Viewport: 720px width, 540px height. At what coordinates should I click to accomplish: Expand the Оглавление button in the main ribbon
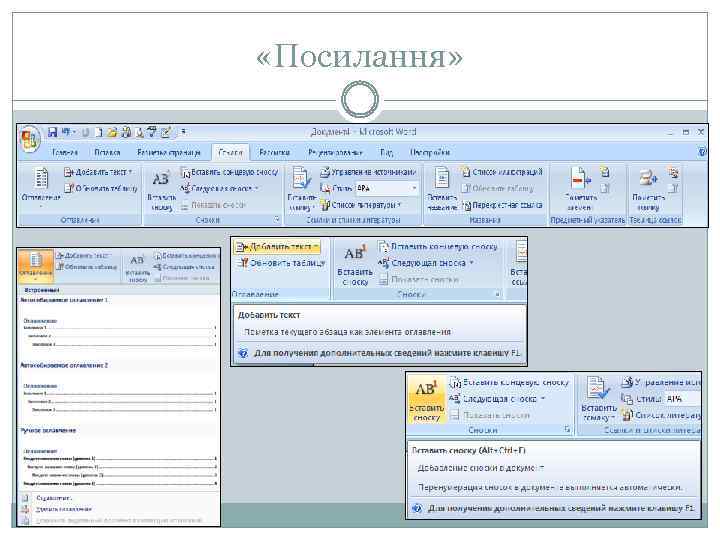coord(41,186)
